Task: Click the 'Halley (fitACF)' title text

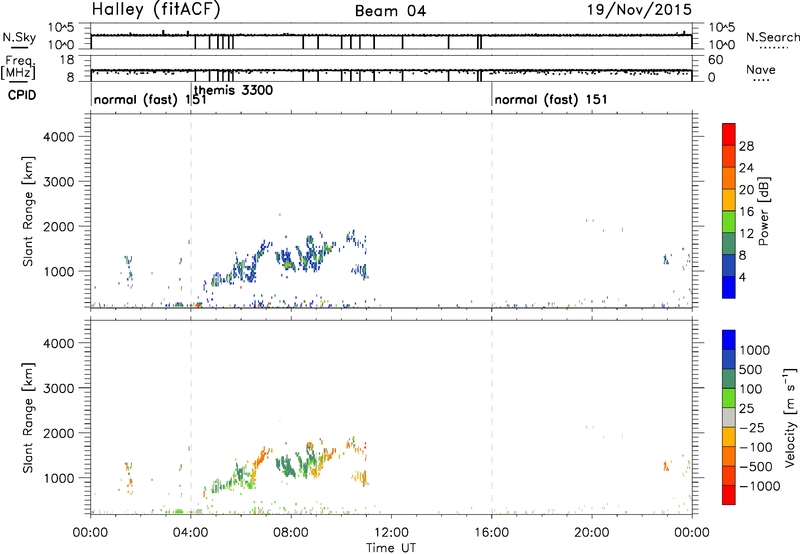Action: [x=156, y=10]
